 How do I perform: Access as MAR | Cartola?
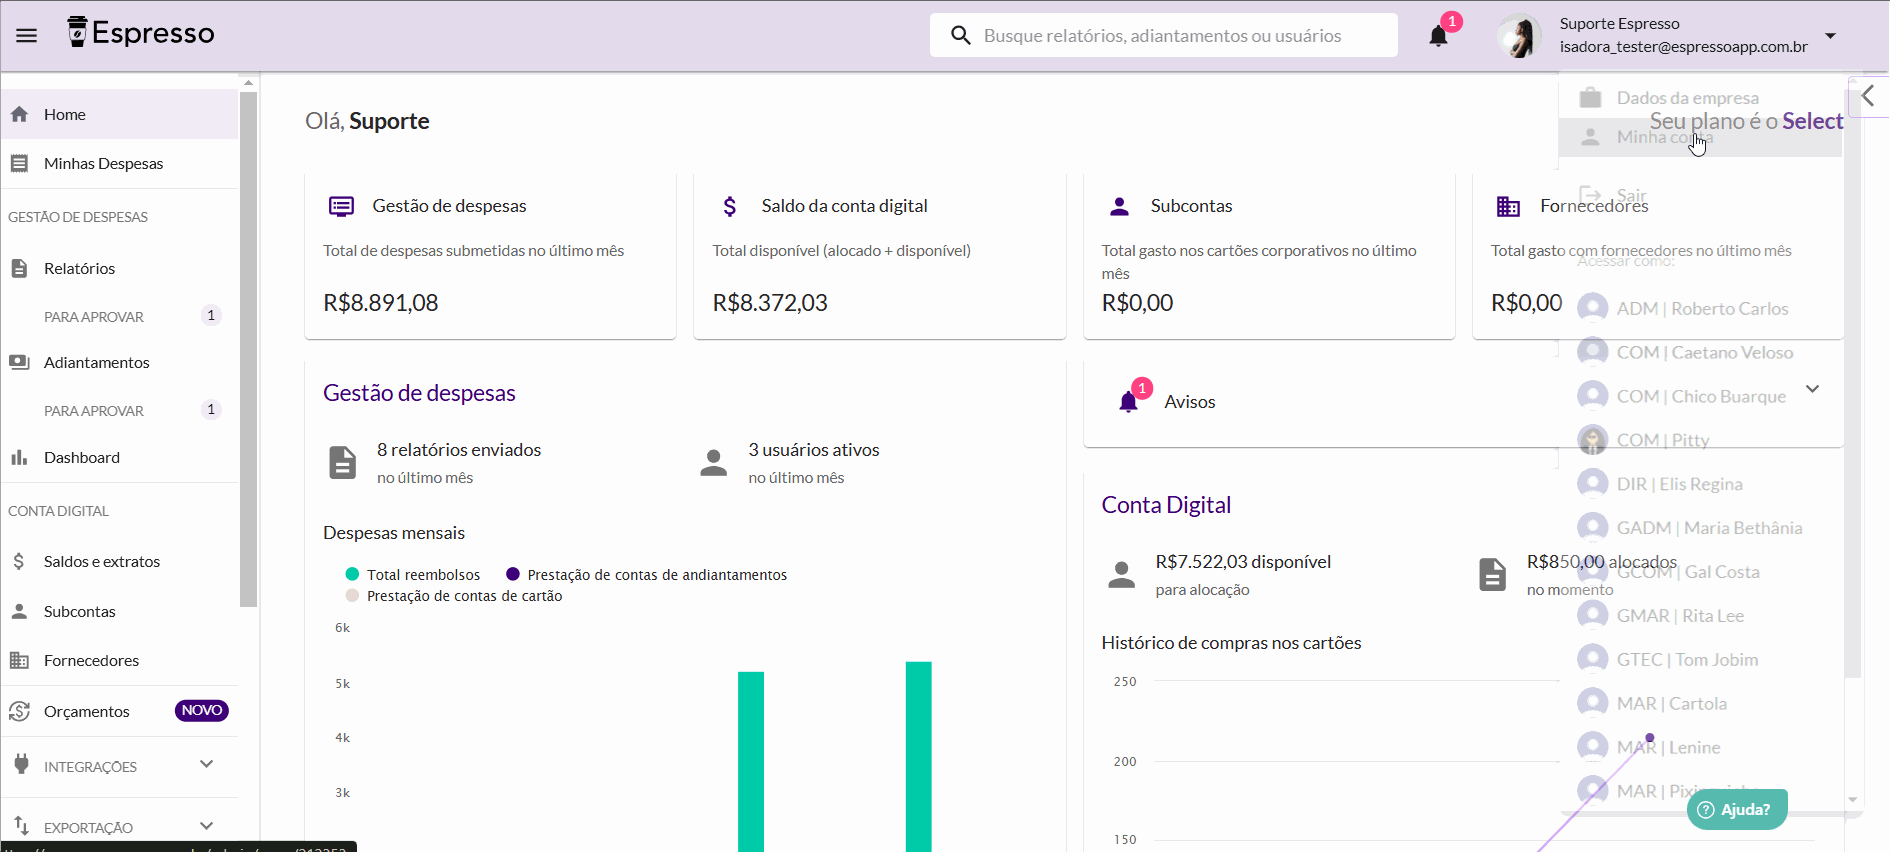(x=1700, y=704)
